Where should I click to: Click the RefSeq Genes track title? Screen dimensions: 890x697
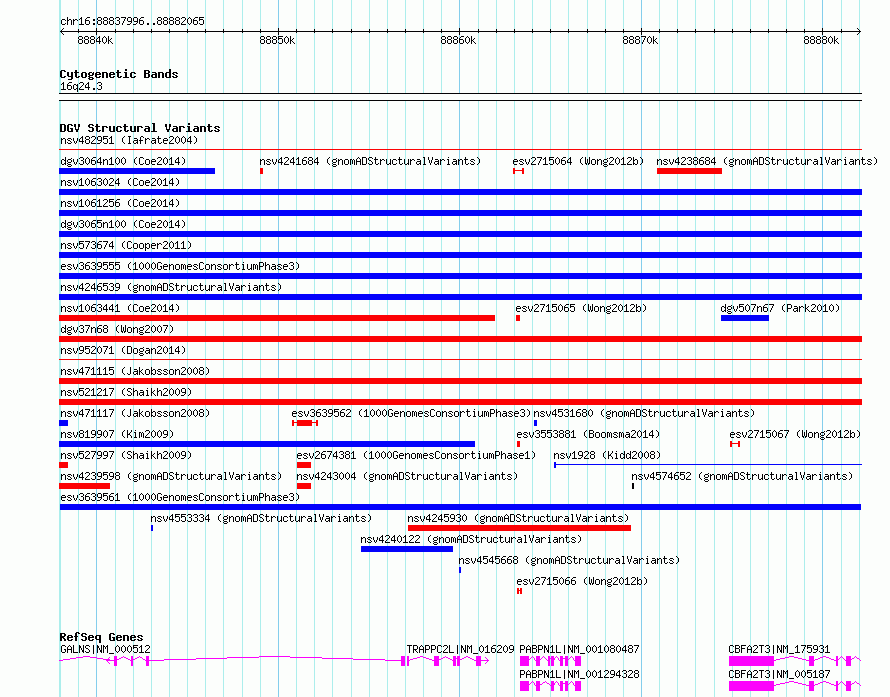(x=101, y=637)
